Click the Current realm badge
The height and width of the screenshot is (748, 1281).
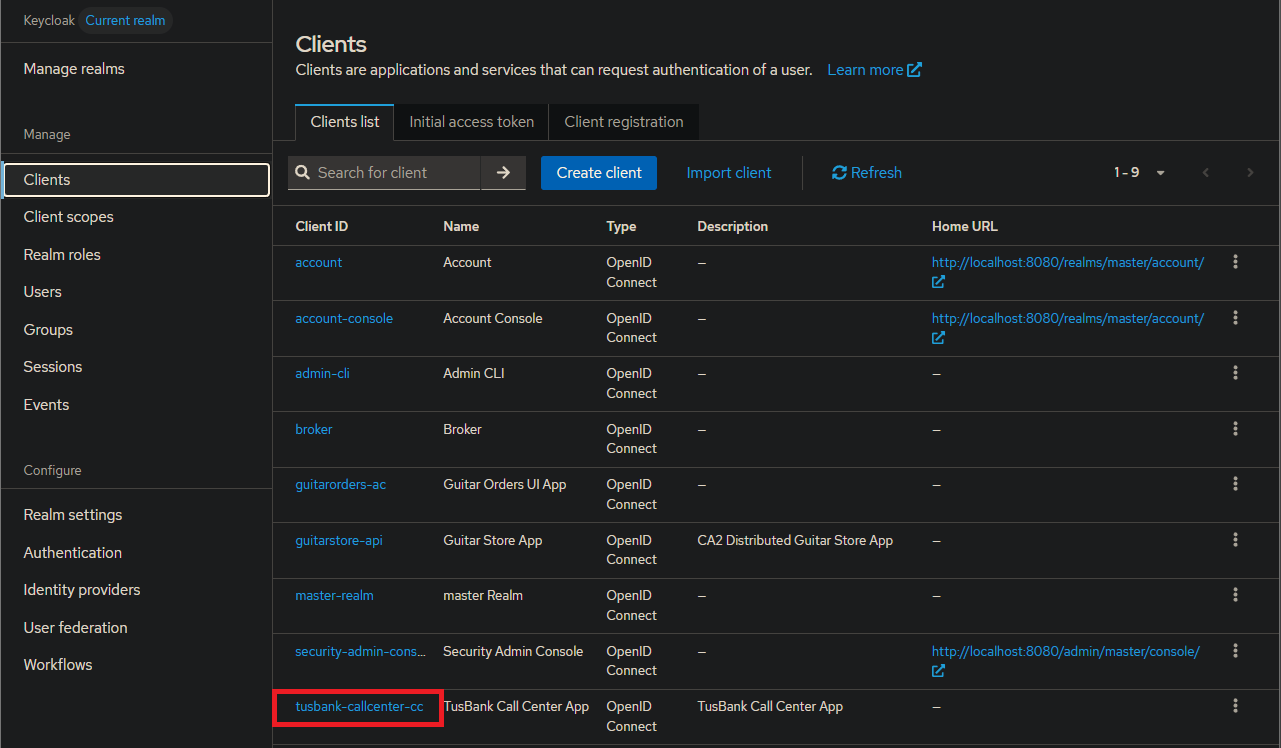point(125,20)
